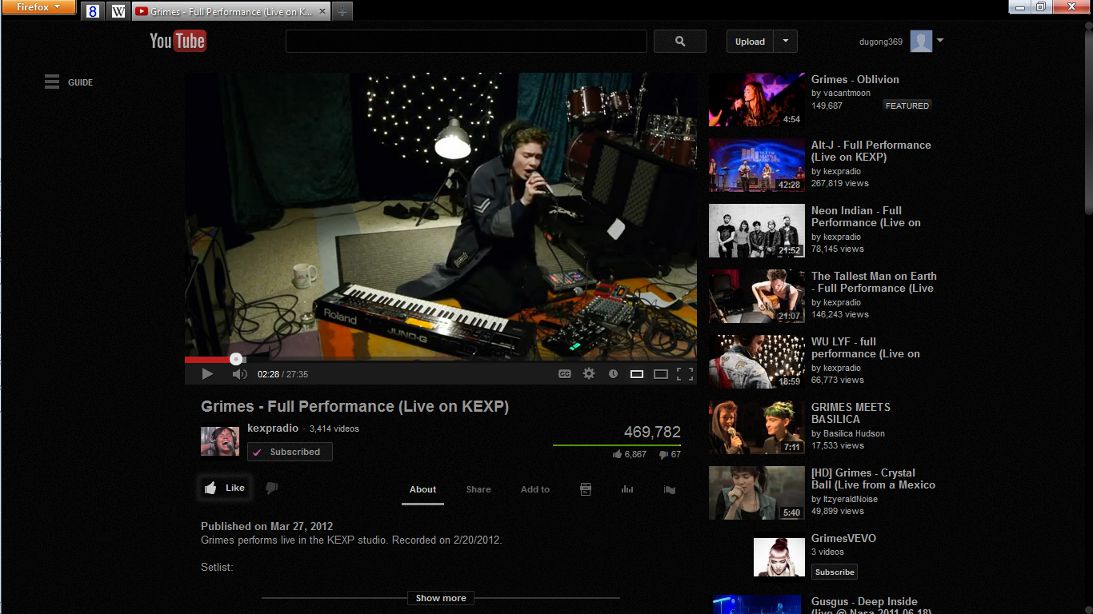Open player settings gear
The height and width of the screenshot is (614, 1093).
(x=589, y=374)
